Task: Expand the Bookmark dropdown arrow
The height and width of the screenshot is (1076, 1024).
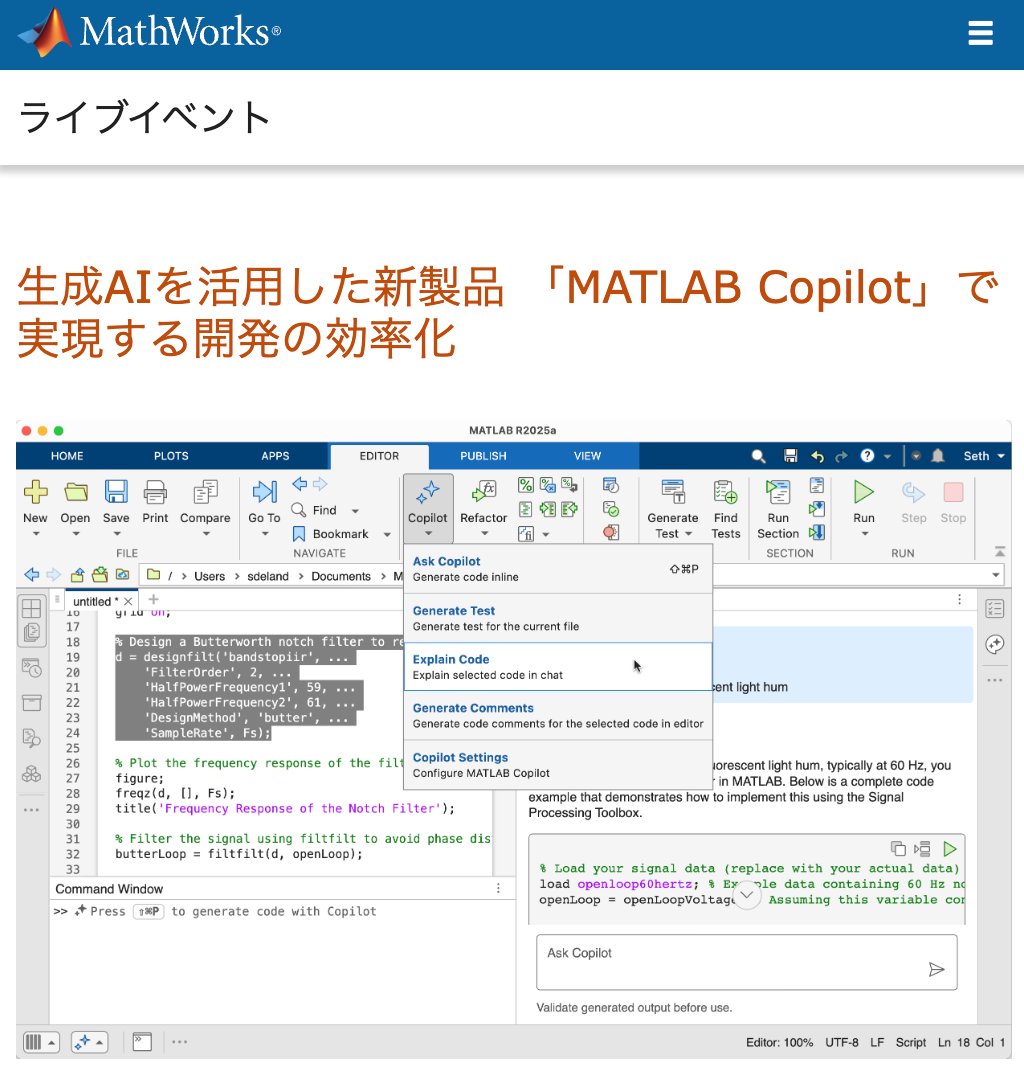Action: click(387, 535)
